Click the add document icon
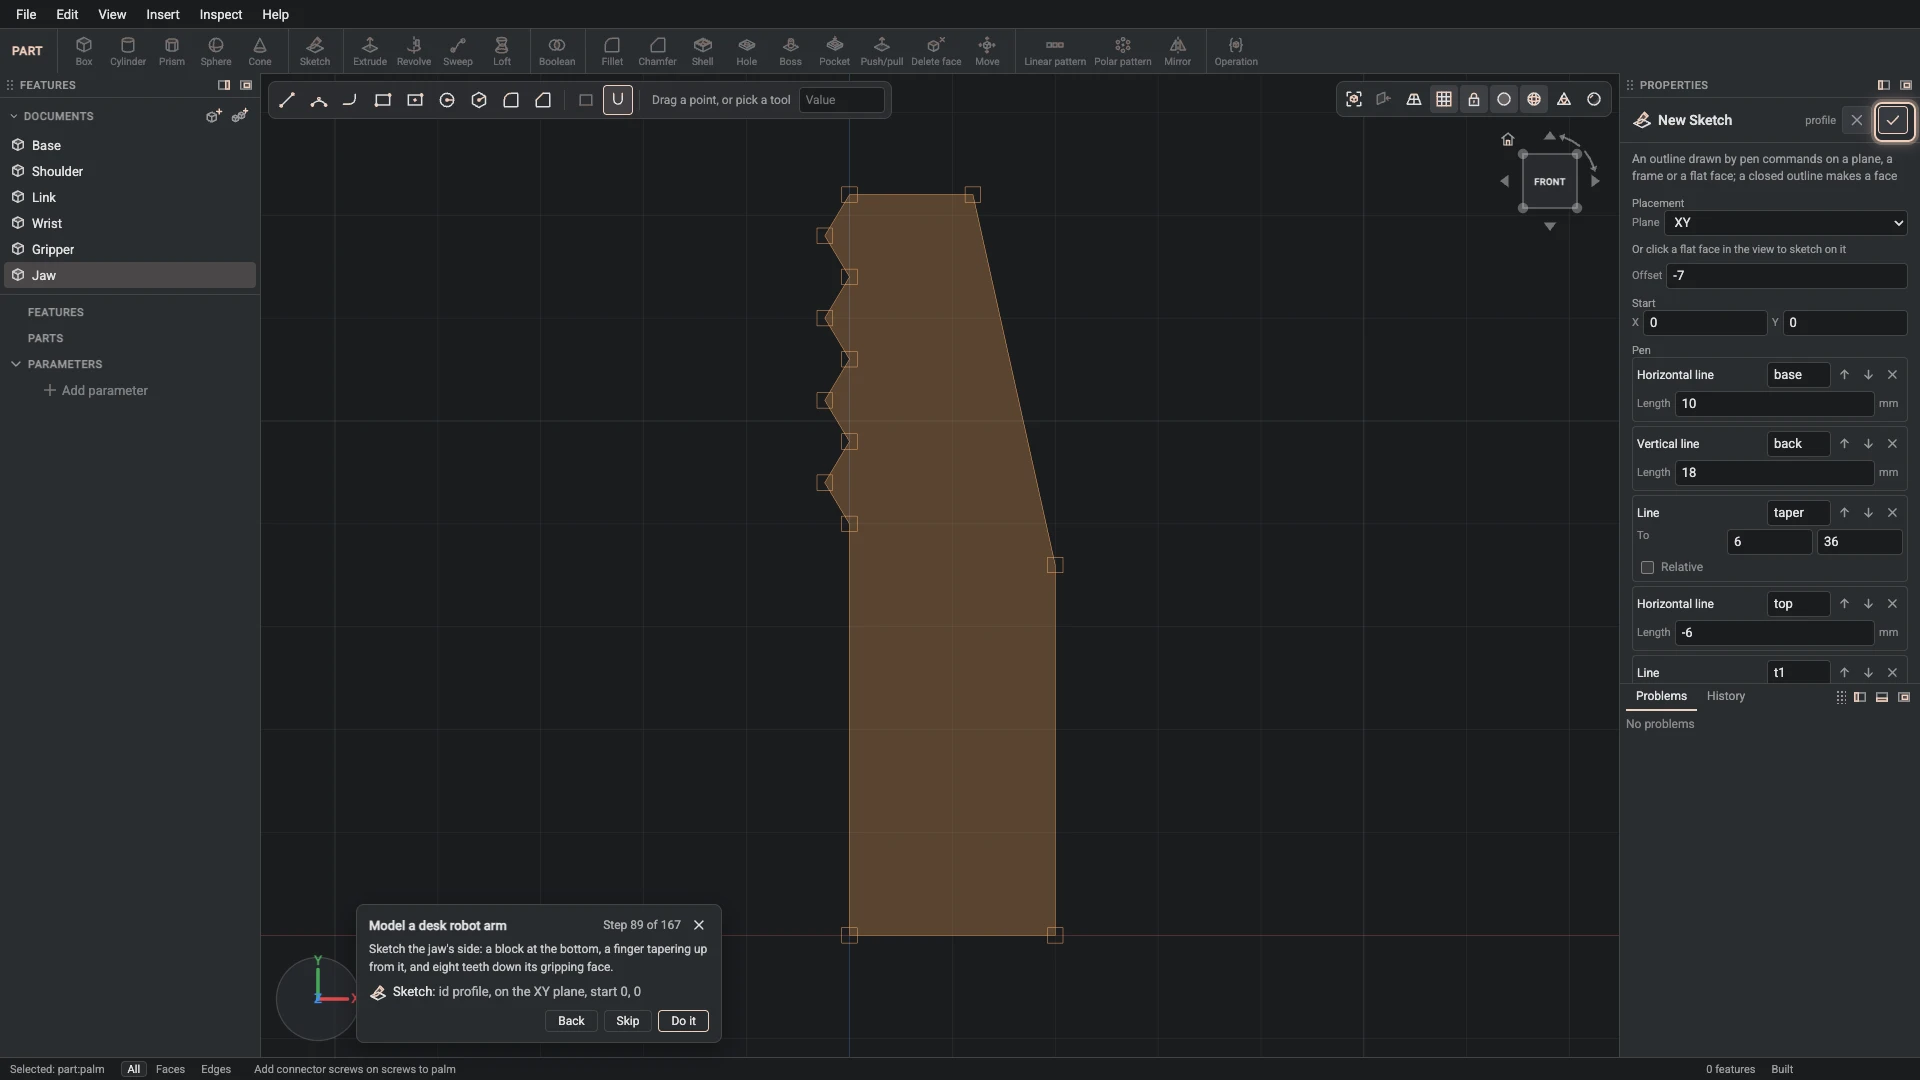Viewport: 1920px width, 1080px height. pos(213,117)
